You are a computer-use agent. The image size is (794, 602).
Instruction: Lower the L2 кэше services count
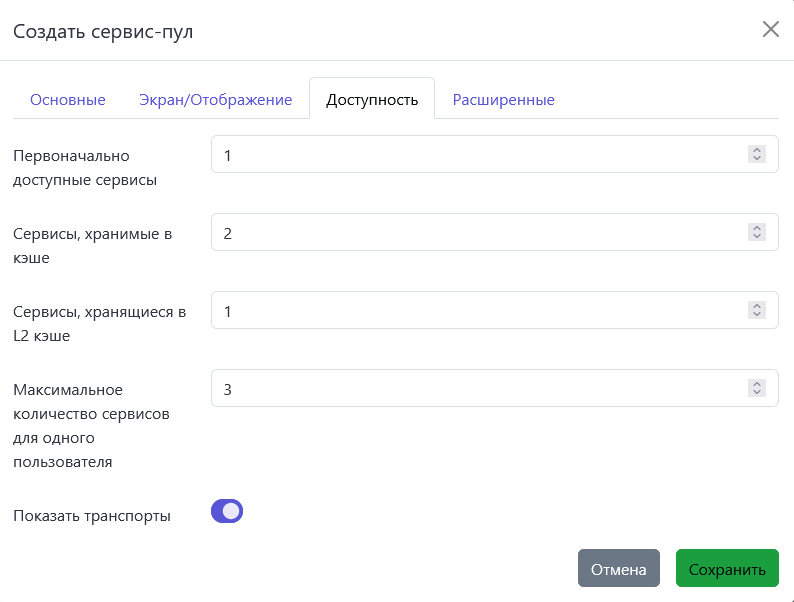click(757, 314)
